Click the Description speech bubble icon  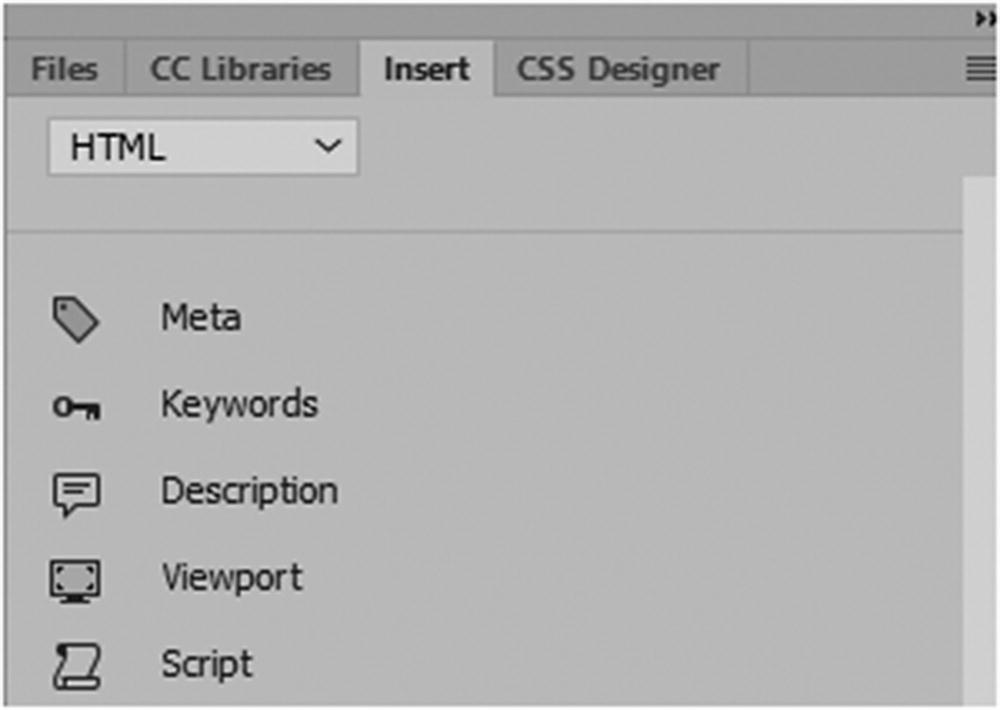point(75,494)
